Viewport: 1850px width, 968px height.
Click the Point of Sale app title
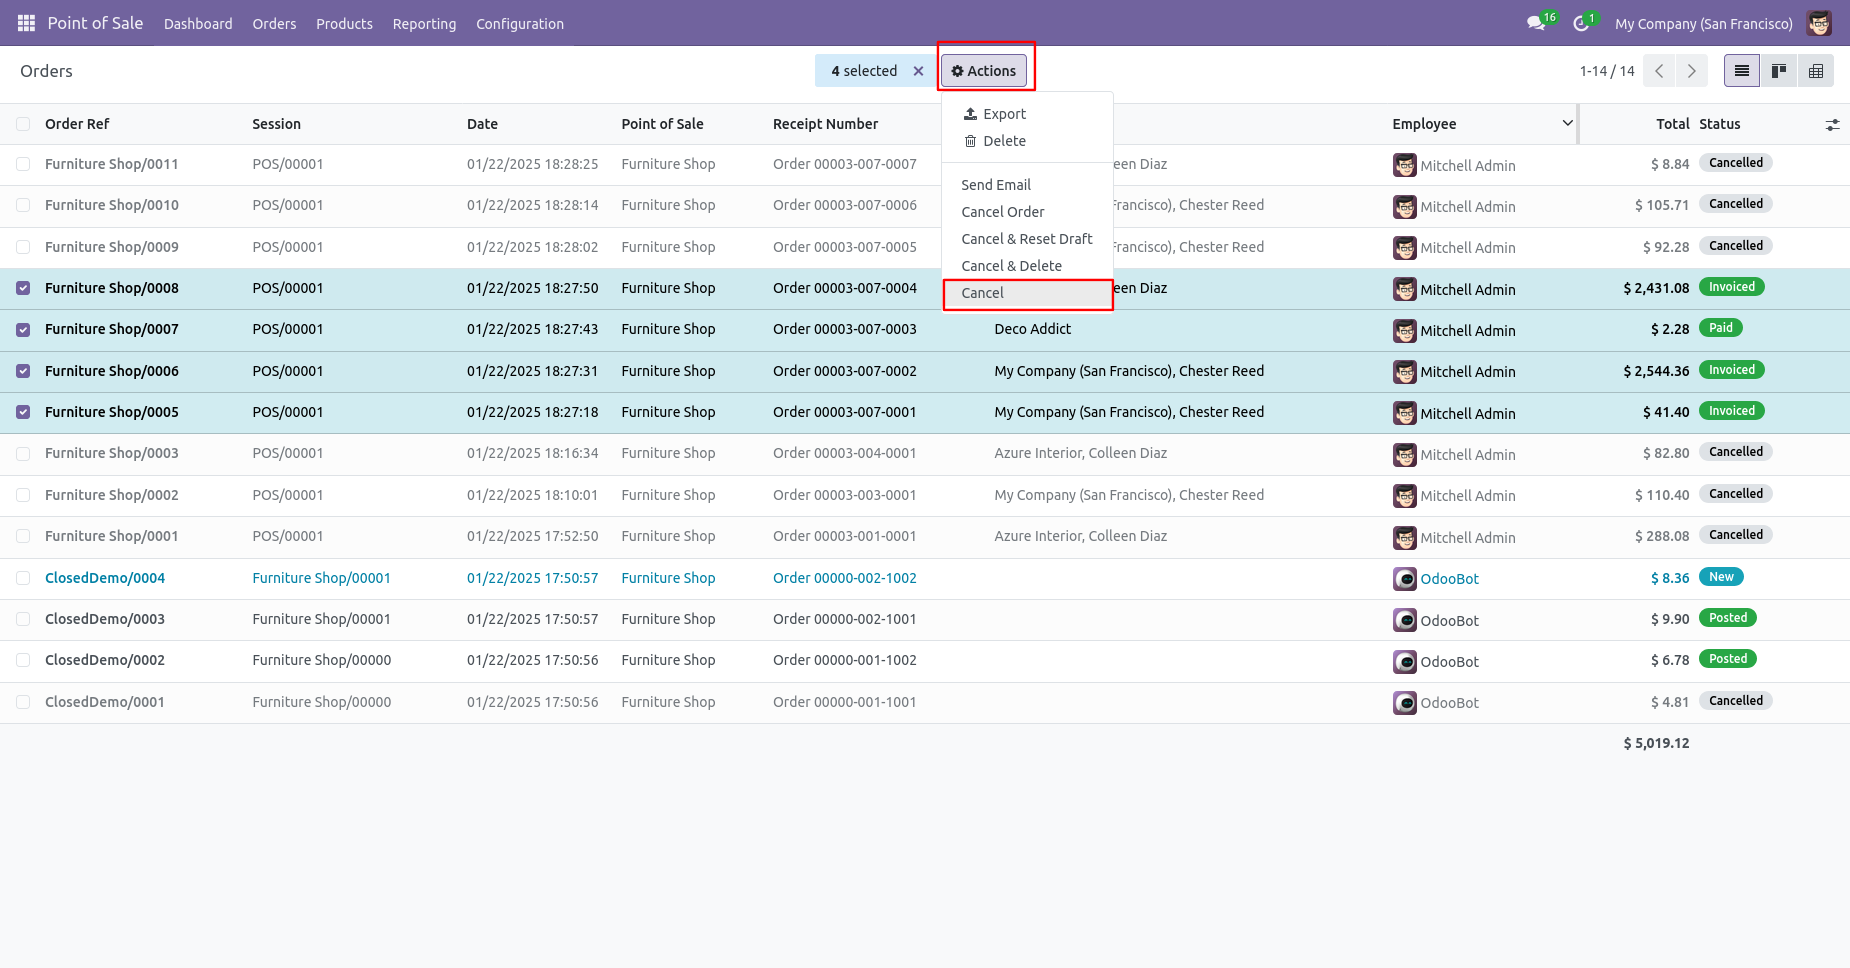click(x=95, y=23)
